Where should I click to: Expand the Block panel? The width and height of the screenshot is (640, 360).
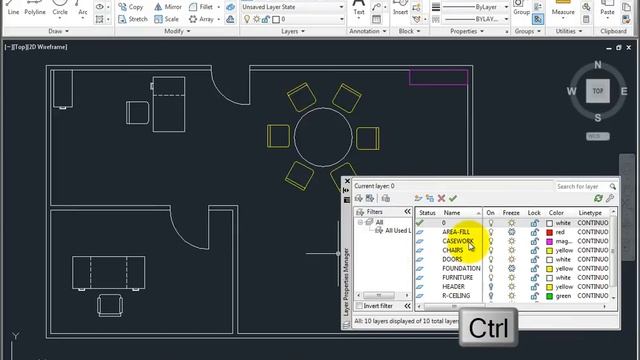click(409, 31)
